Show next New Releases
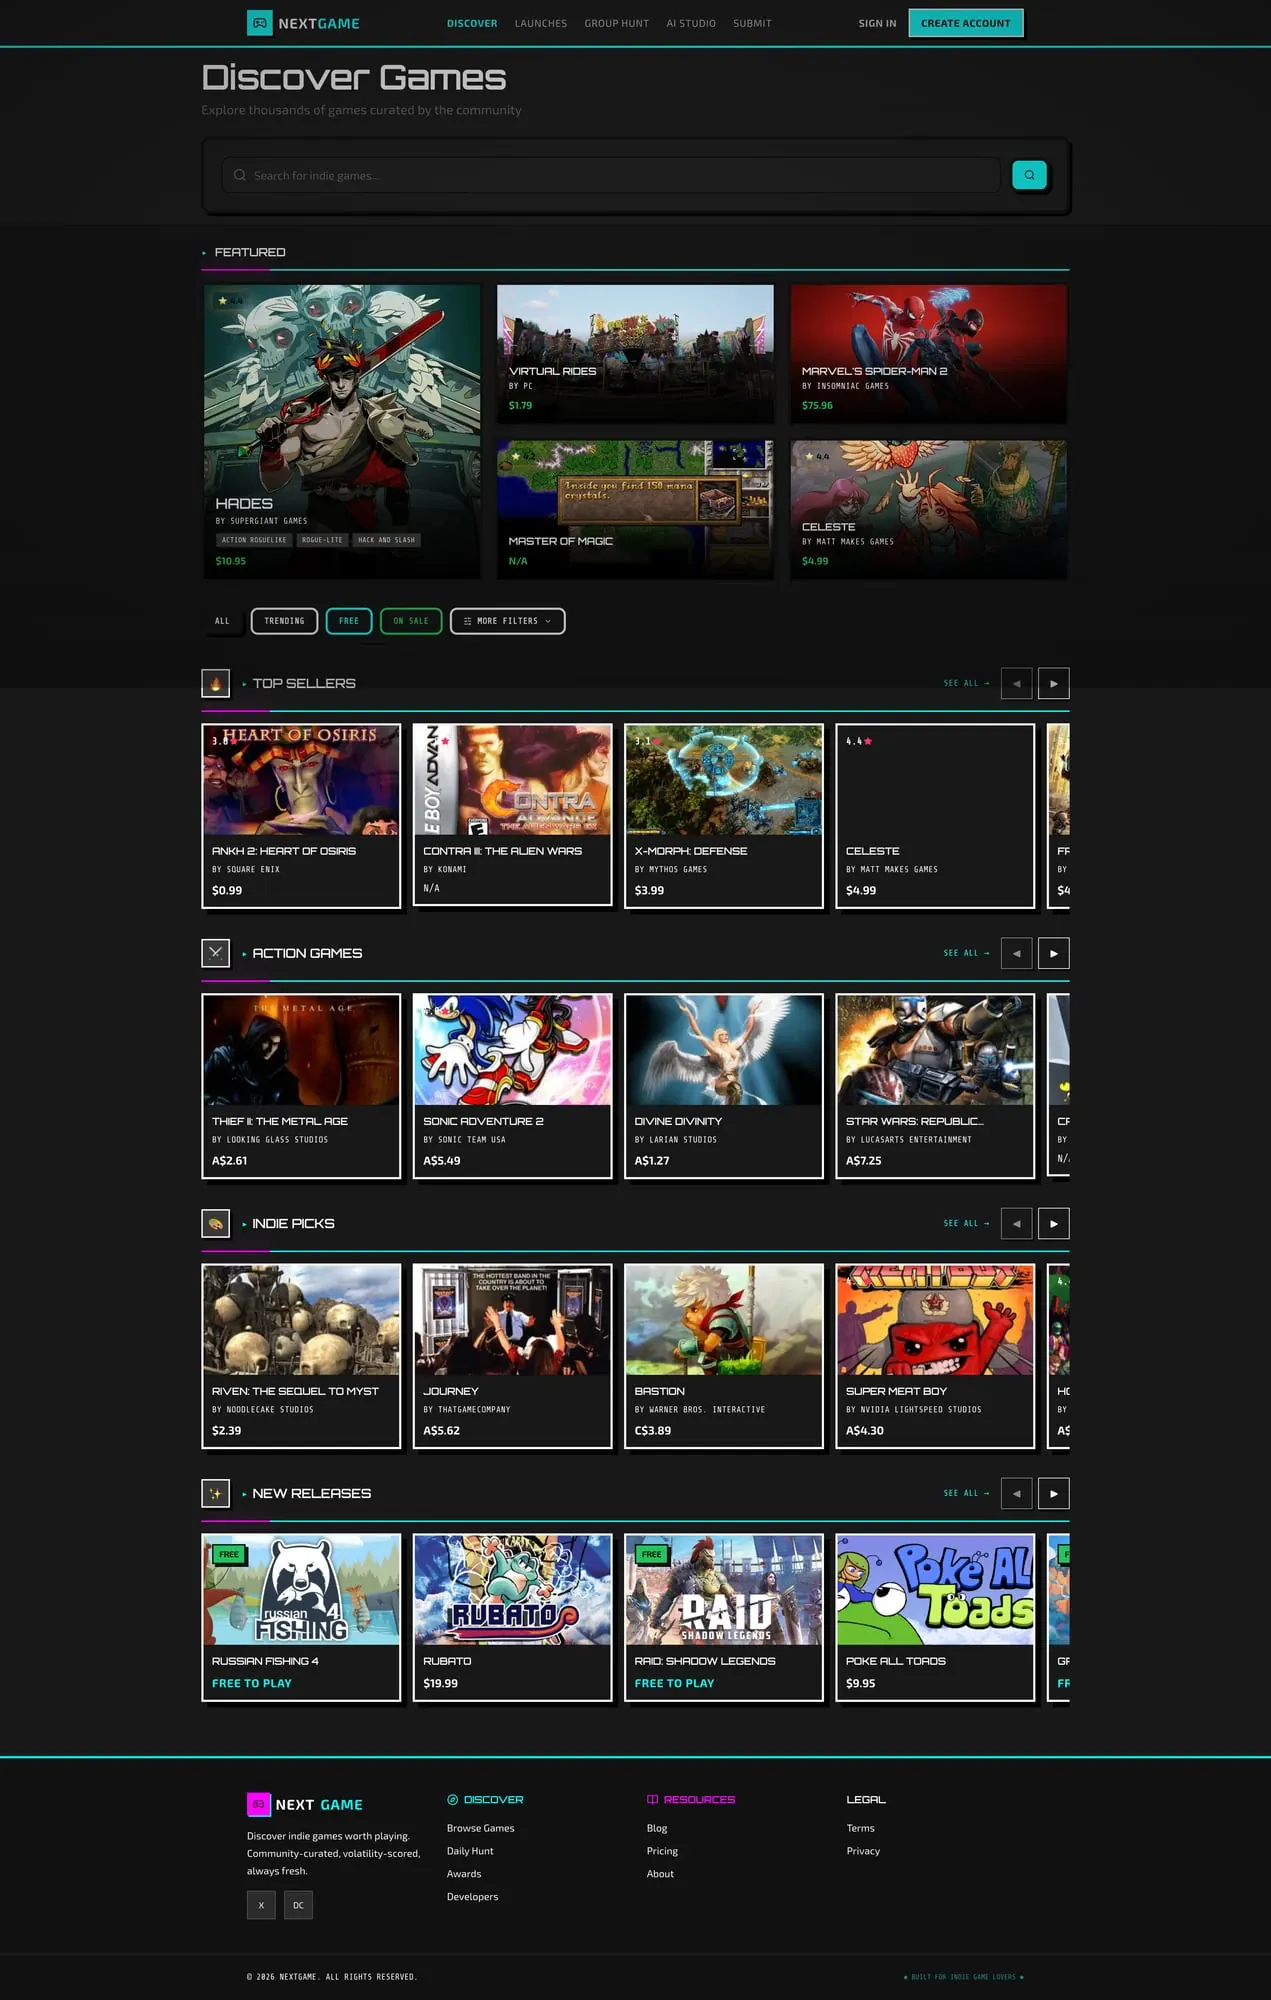Viewport: 1271px width, 2000px height. [1053, 1494]
